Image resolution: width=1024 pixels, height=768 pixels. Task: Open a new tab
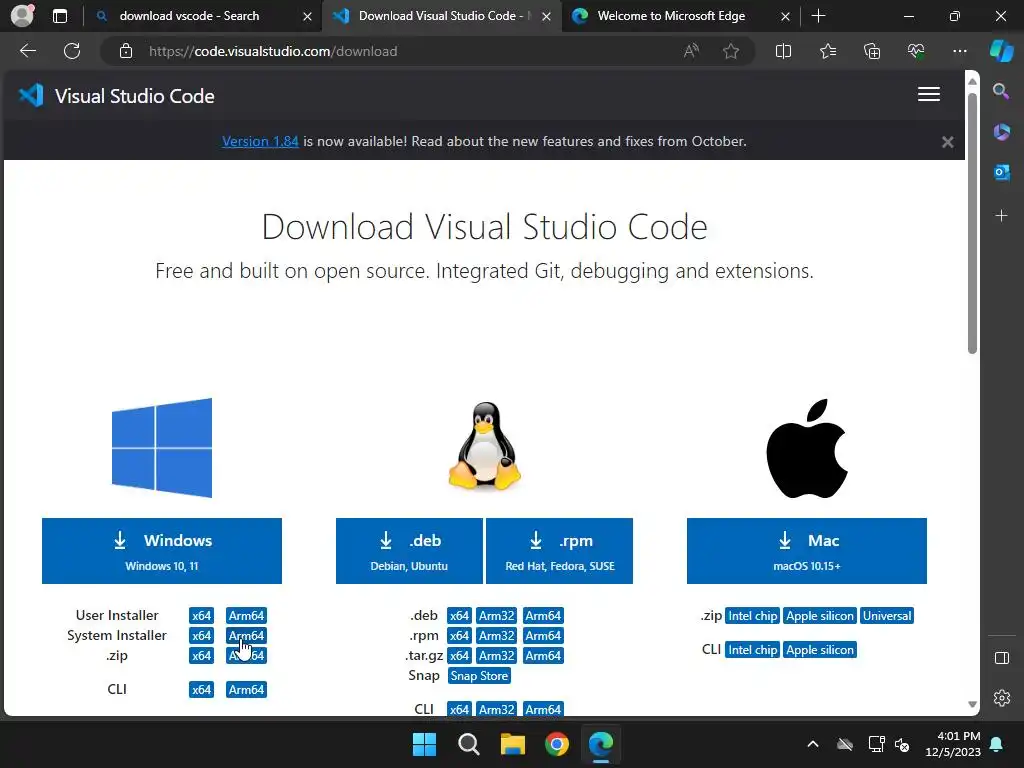[x=818, y=16]
